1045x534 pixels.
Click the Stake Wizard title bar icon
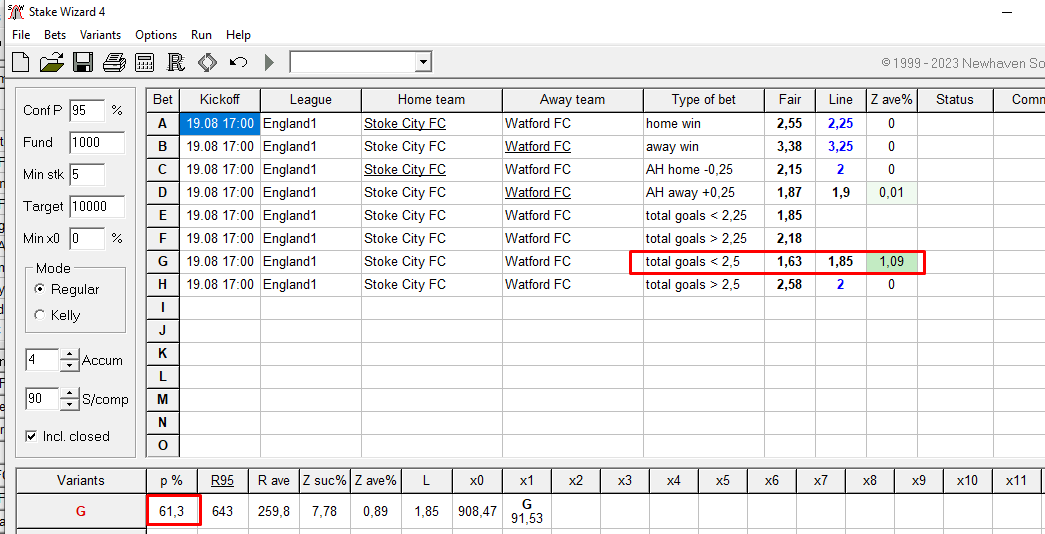tap(15, 11)
